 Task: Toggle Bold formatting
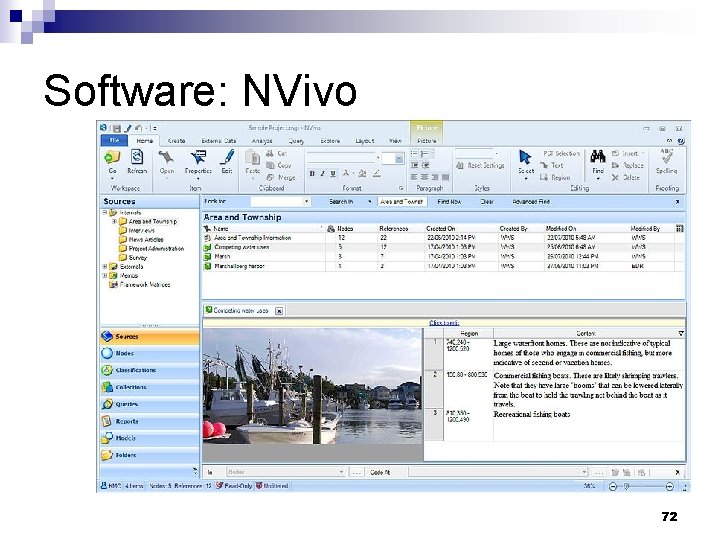(312, 174)
